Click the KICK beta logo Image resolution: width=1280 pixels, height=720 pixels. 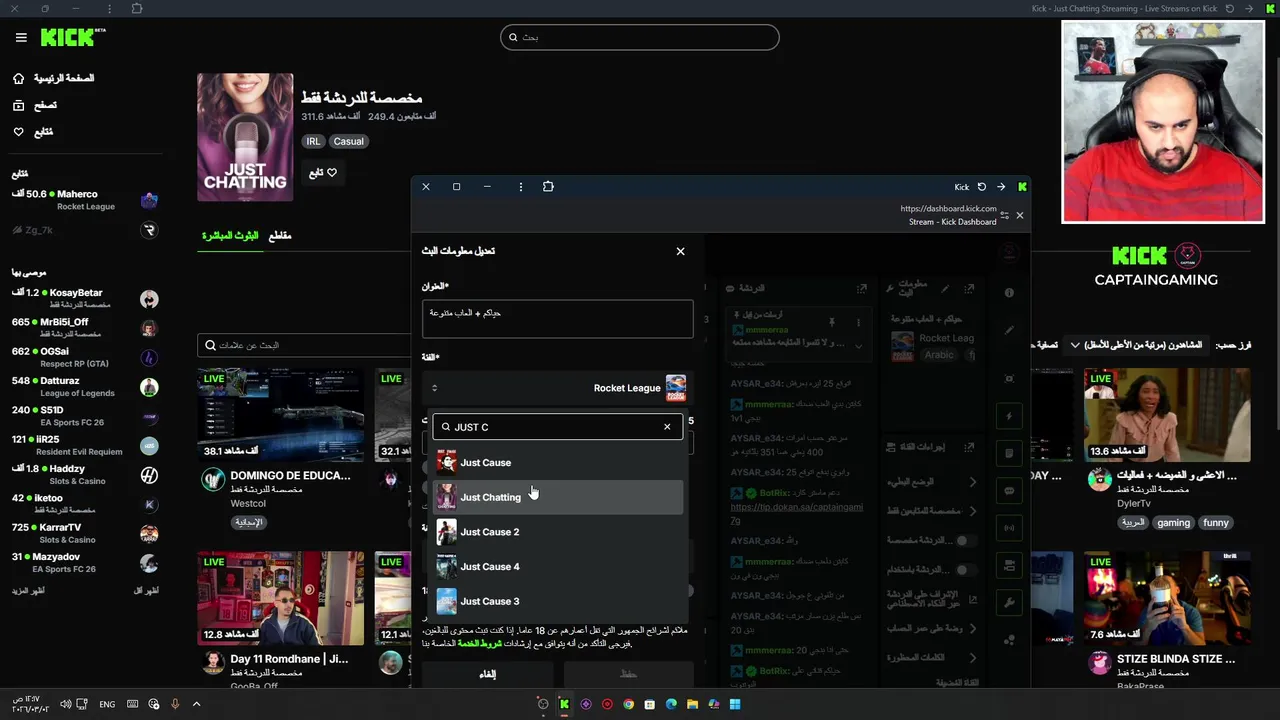point(72,37)
